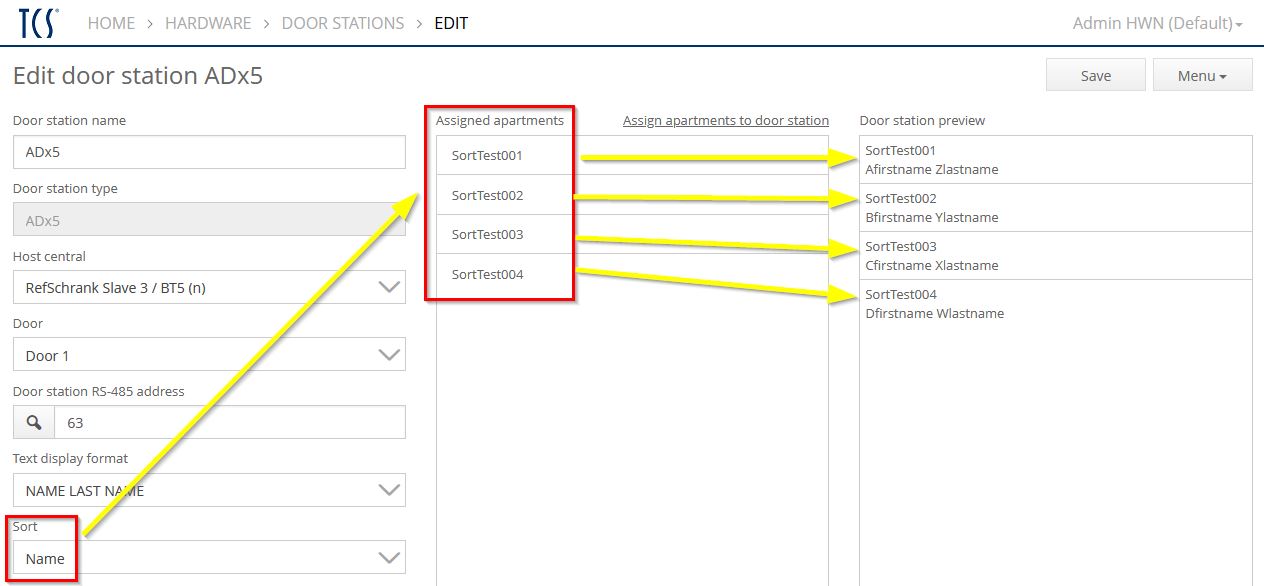
Task: Open Admin HWN user menu
Action: 1157,23
